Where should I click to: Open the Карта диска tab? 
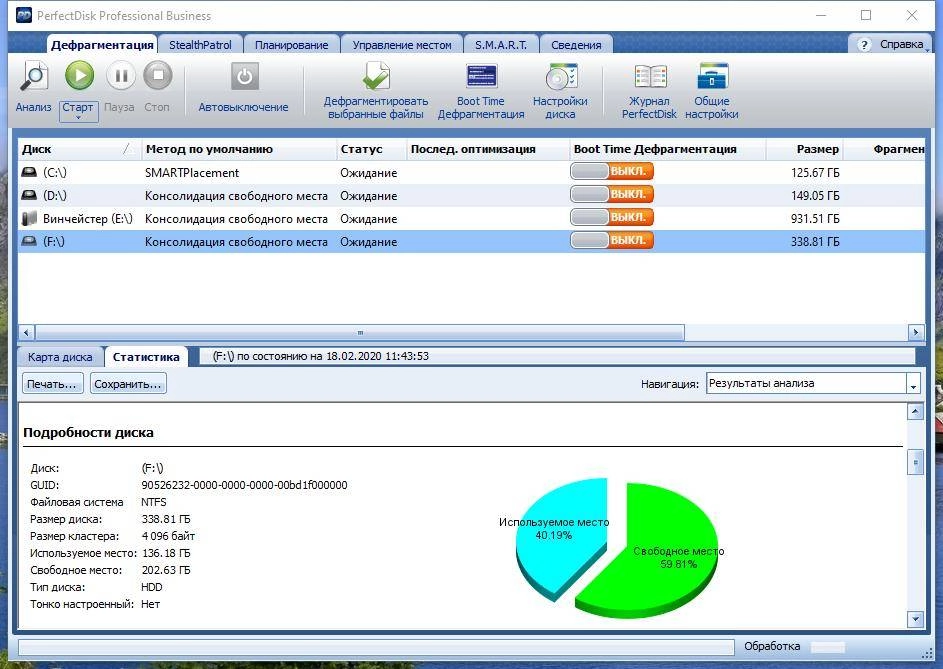(x=60, y=357)
